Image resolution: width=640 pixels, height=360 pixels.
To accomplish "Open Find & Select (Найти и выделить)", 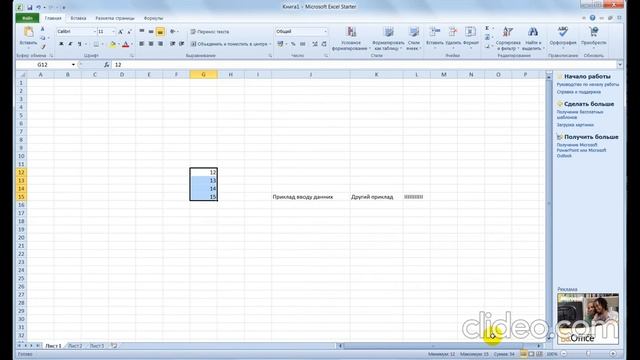I will 533,39.
